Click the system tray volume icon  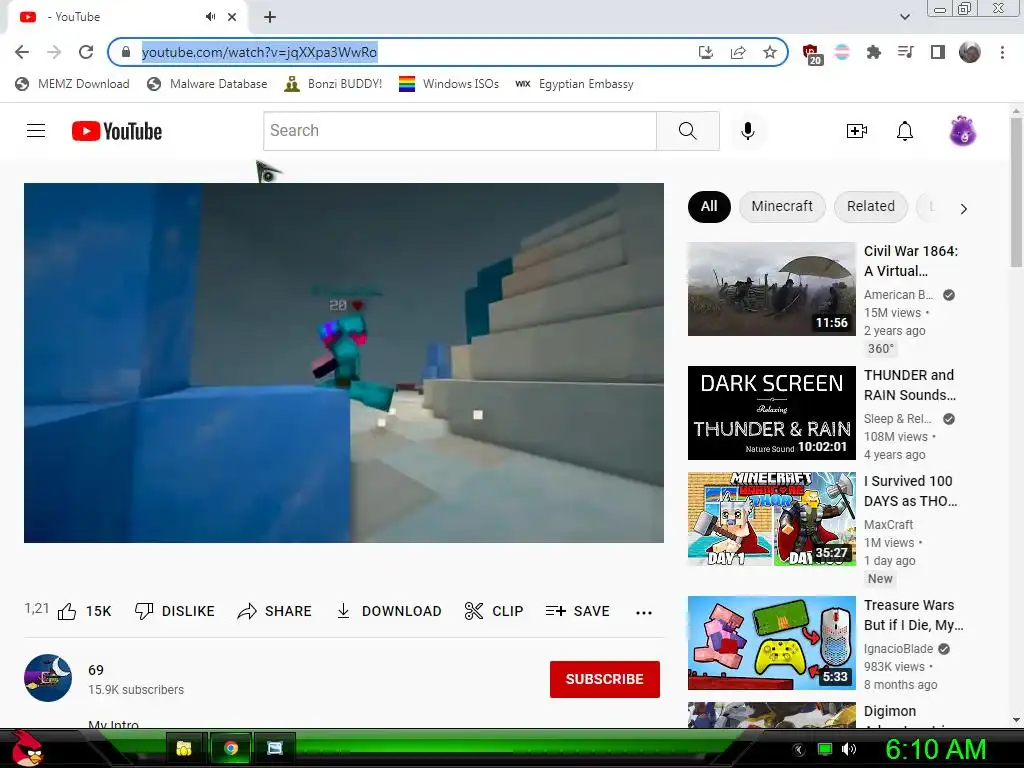coord(849,749)
